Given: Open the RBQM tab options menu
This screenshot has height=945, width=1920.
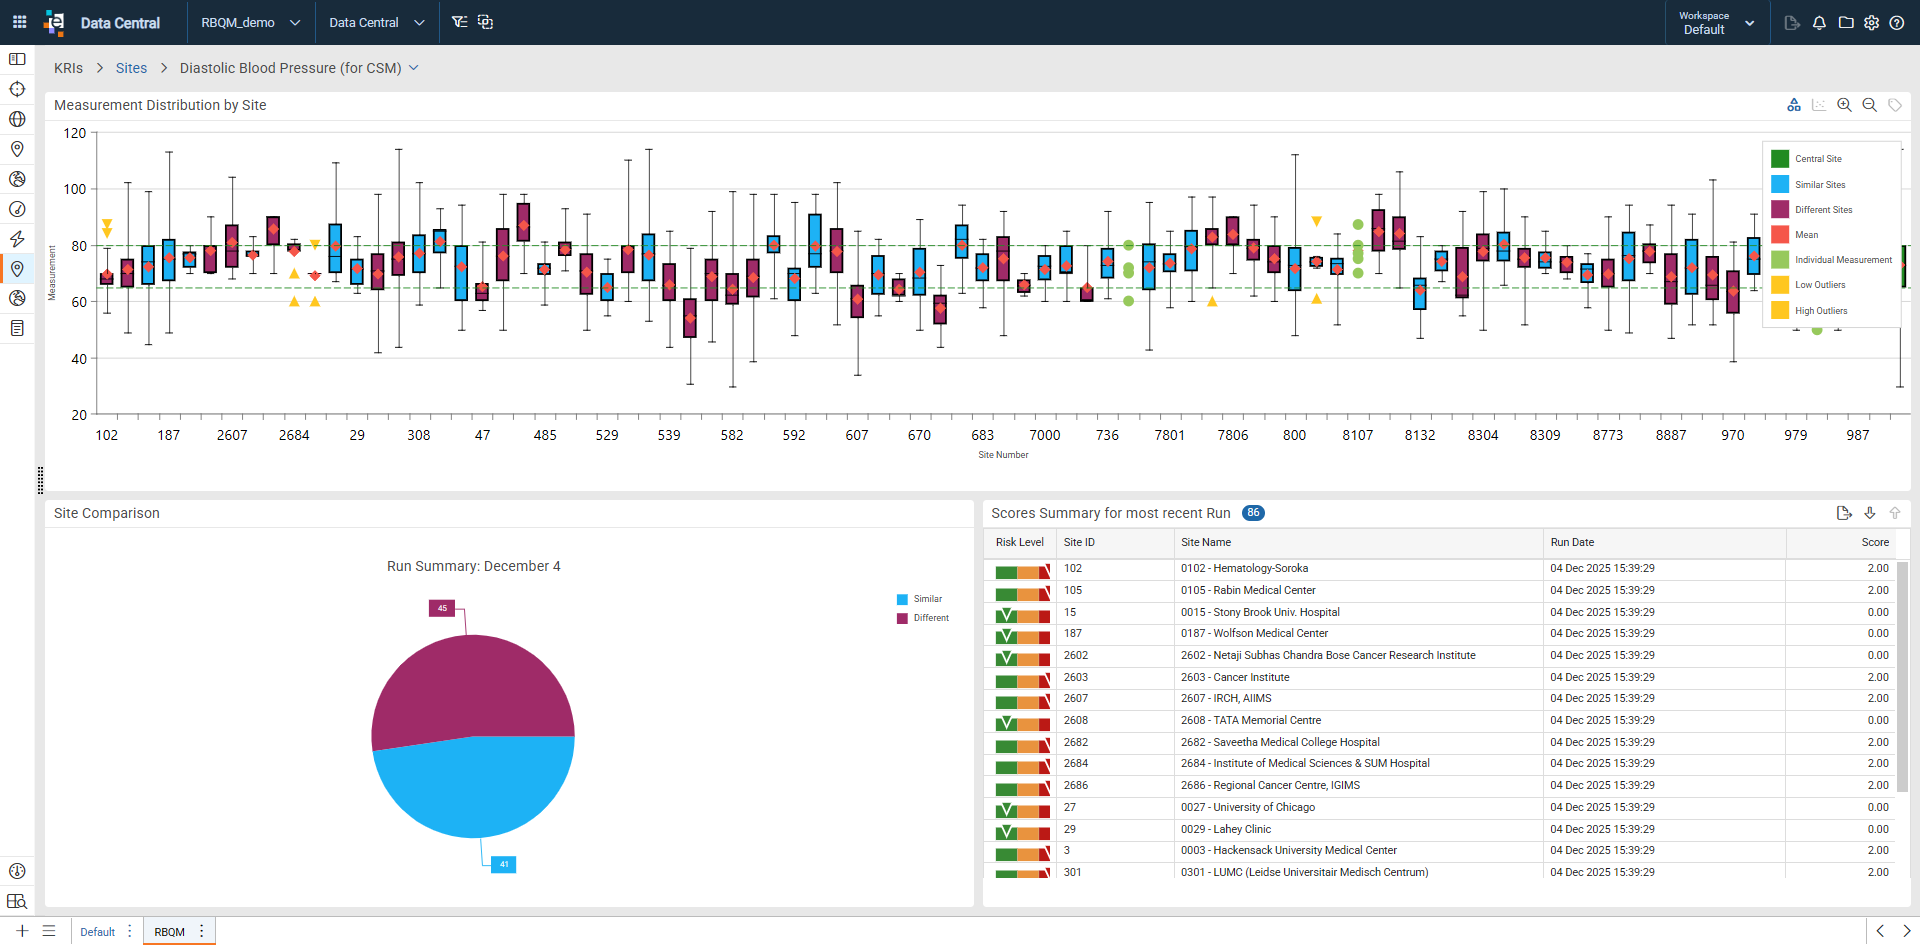Looking at the screenshot, I should [202, 931].
